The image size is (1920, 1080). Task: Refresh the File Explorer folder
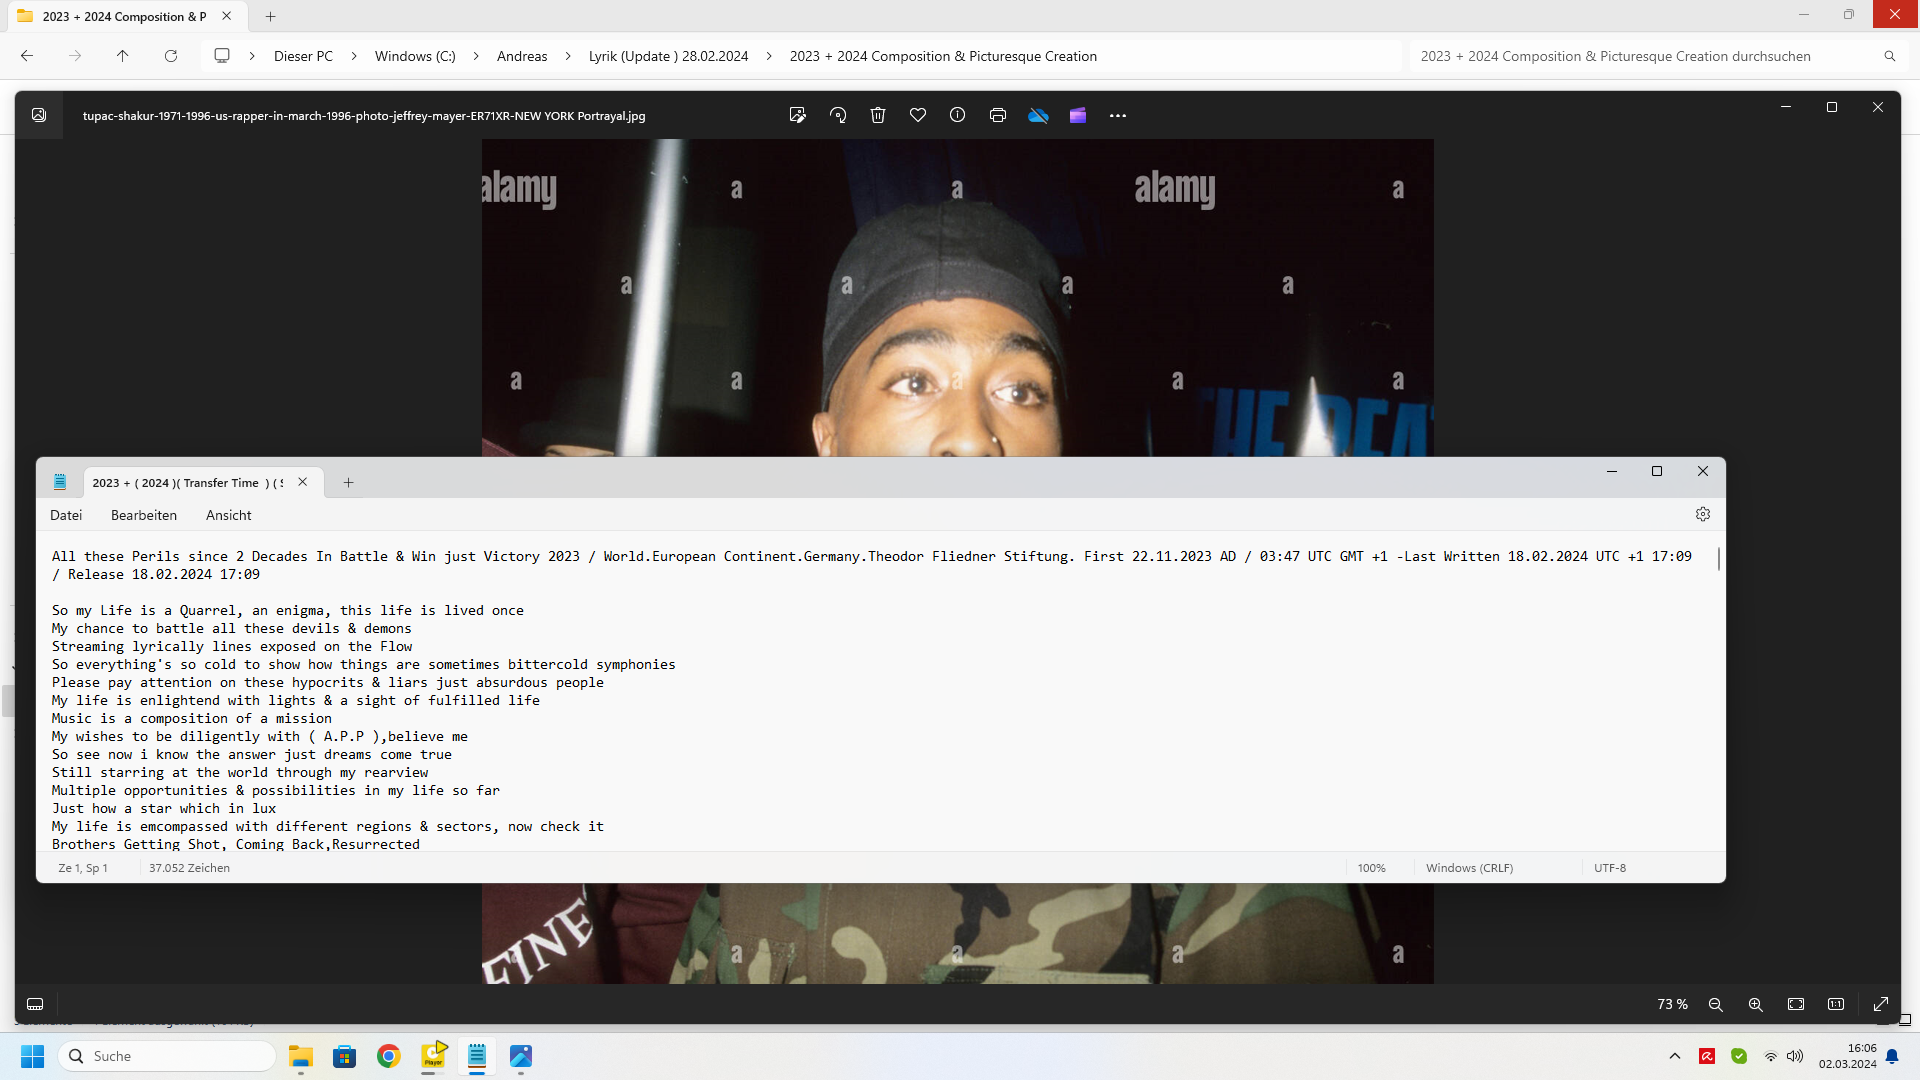click(x=171, y=56)
